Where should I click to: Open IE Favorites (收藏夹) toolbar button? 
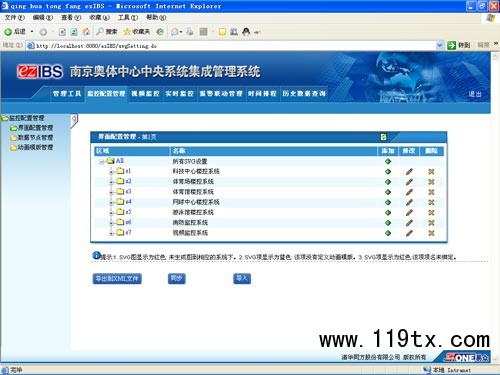[x=137, y=32]
